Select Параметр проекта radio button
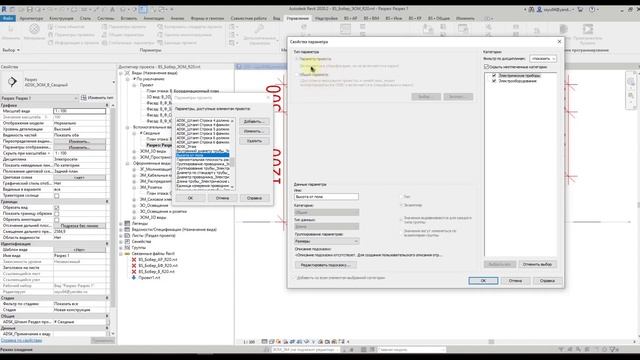The height and width of the screenshot is (360, 640). click(x=297, y=59)
